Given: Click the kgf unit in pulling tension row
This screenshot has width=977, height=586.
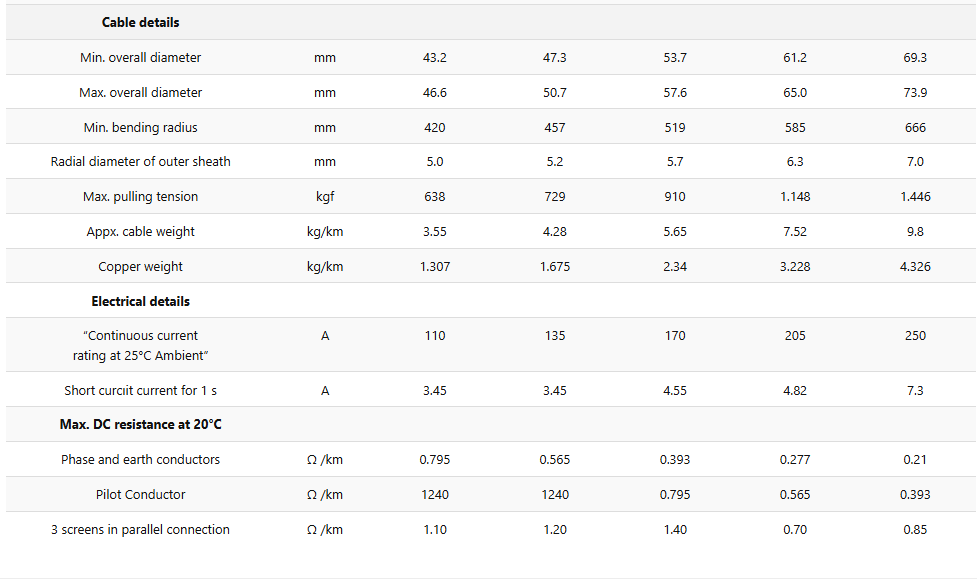Looking at the screenshot, I should (x=325, y=197).
